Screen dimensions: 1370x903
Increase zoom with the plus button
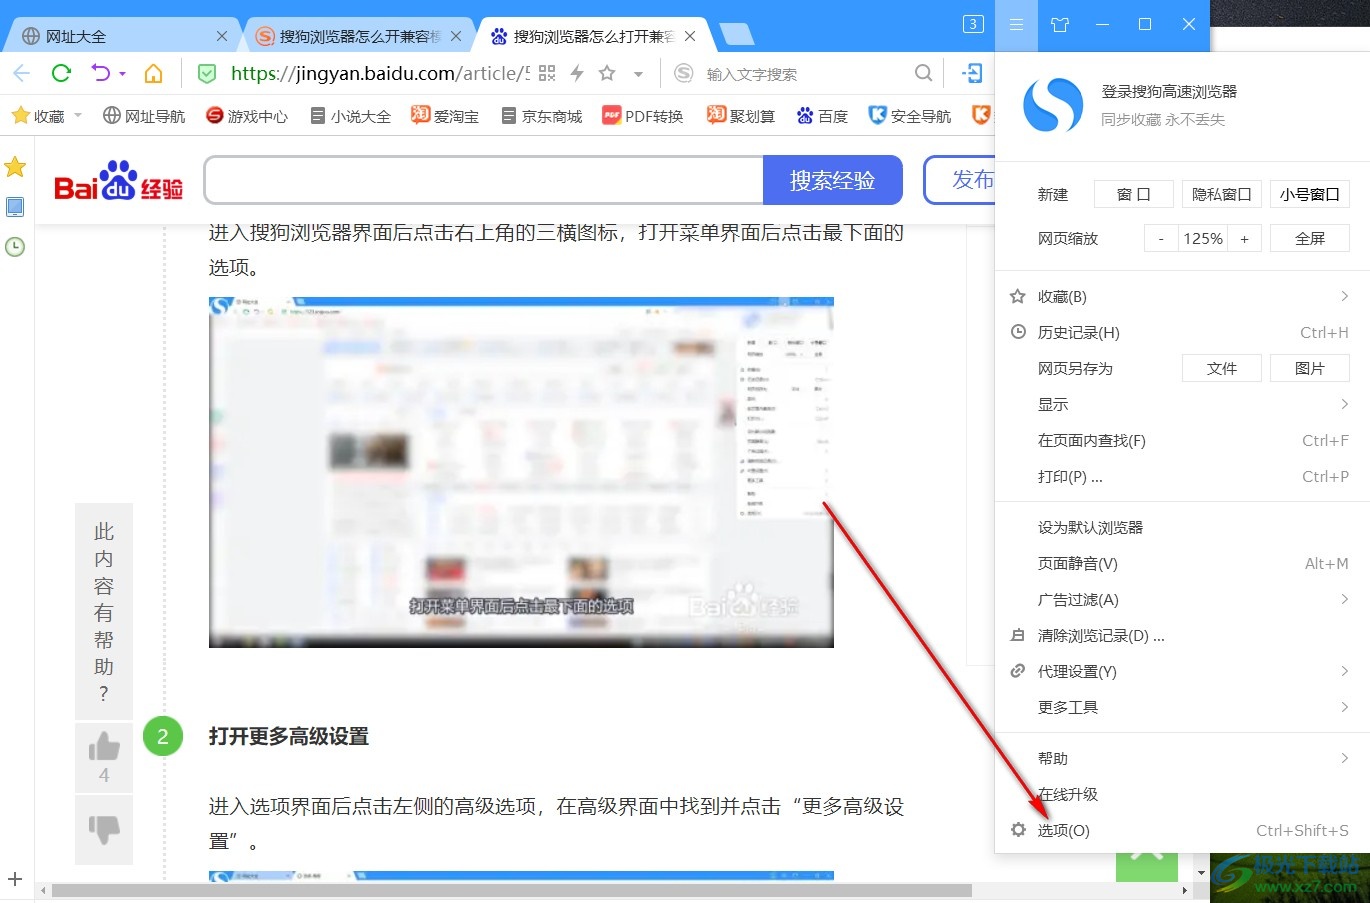(x=1244, y=238)
